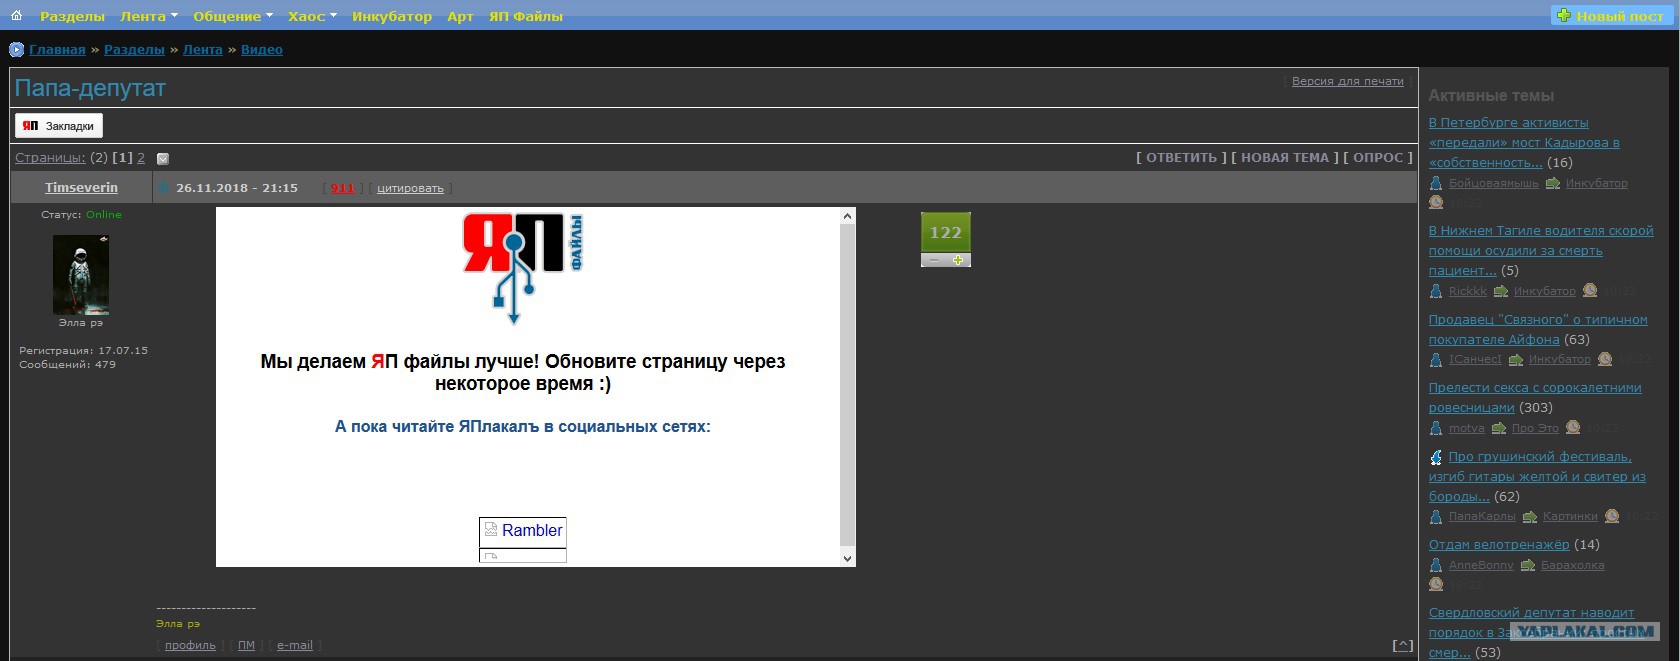Open user icon beside motya
The image size is (1680, 661).
[1436, 428]
